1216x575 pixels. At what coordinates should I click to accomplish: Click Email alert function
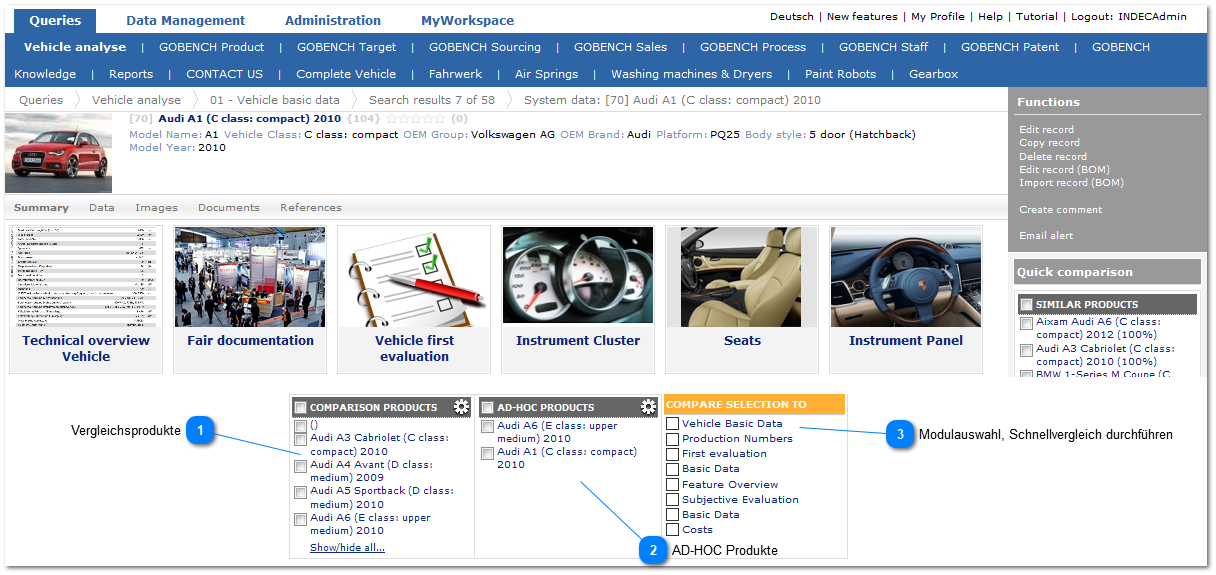(x=1046, y=236)
